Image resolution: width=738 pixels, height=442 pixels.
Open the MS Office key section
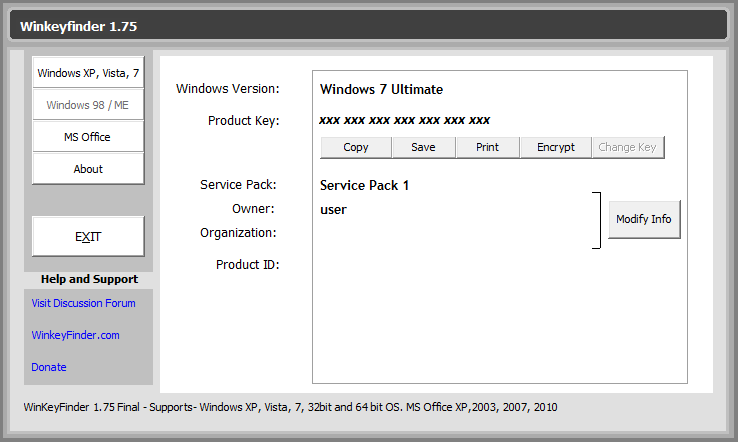click(x=88, y=137)
